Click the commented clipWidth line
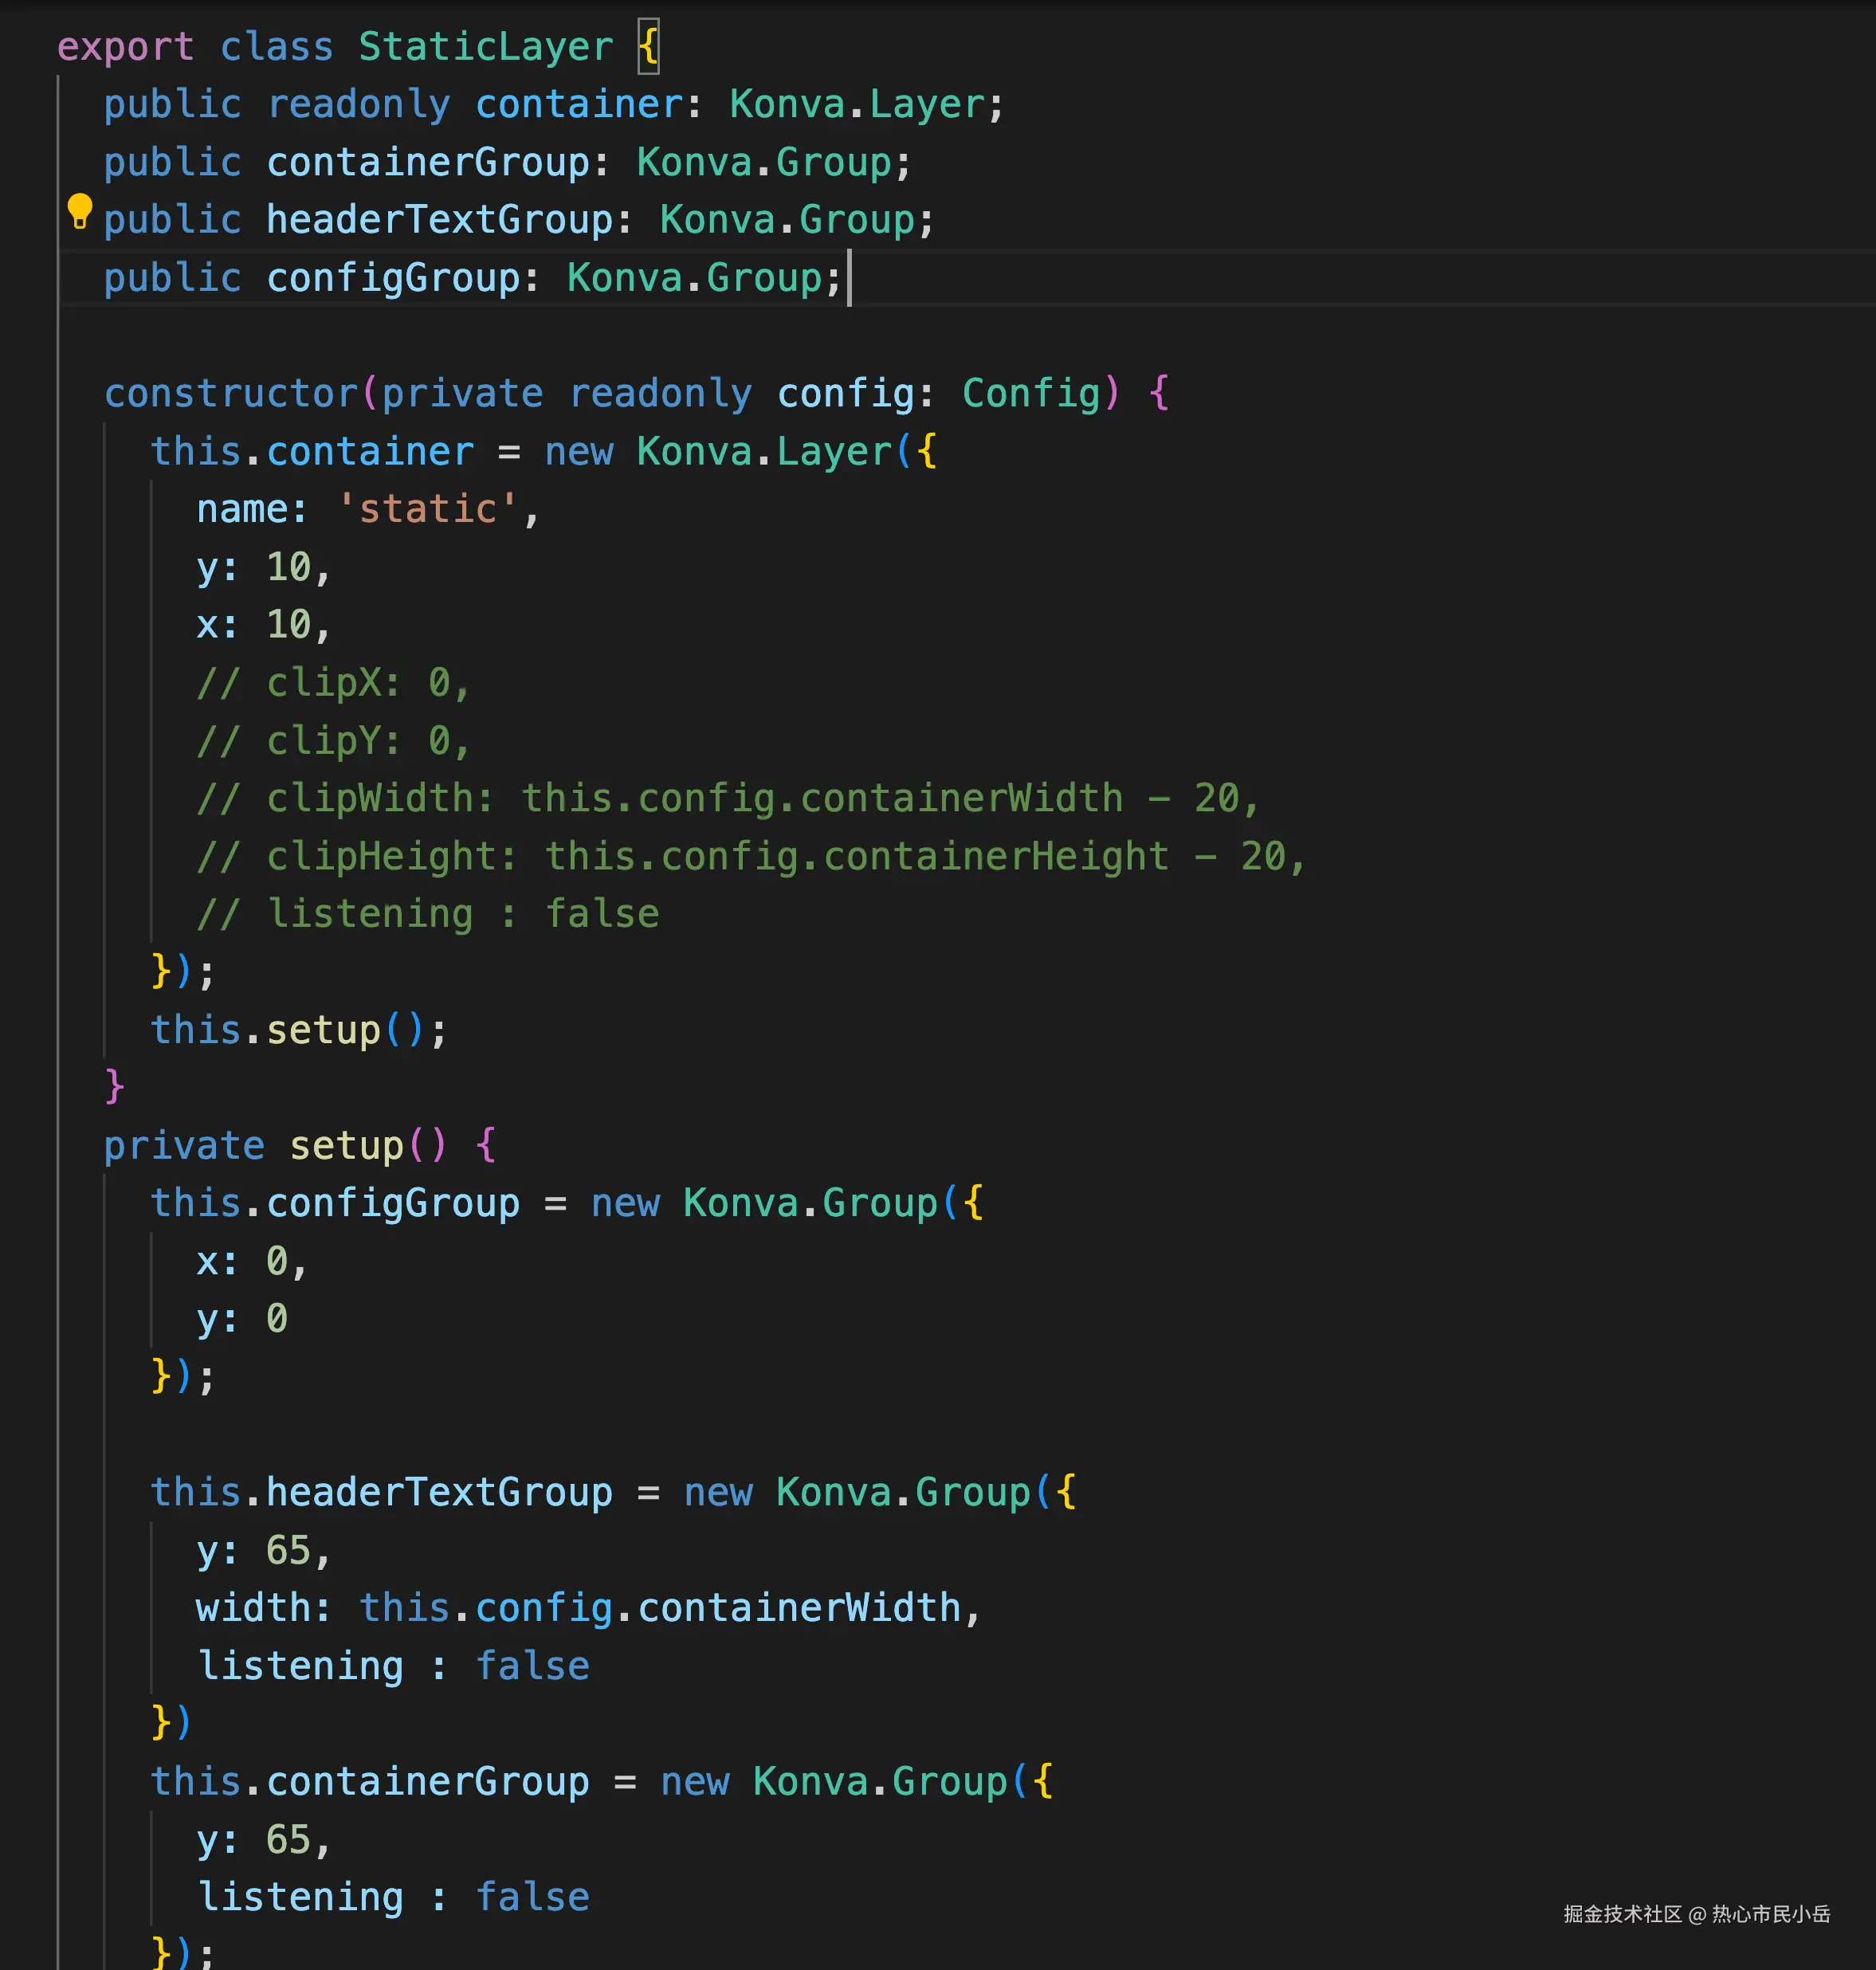Screen dimensions: 1876x1970 coord(727,799)
